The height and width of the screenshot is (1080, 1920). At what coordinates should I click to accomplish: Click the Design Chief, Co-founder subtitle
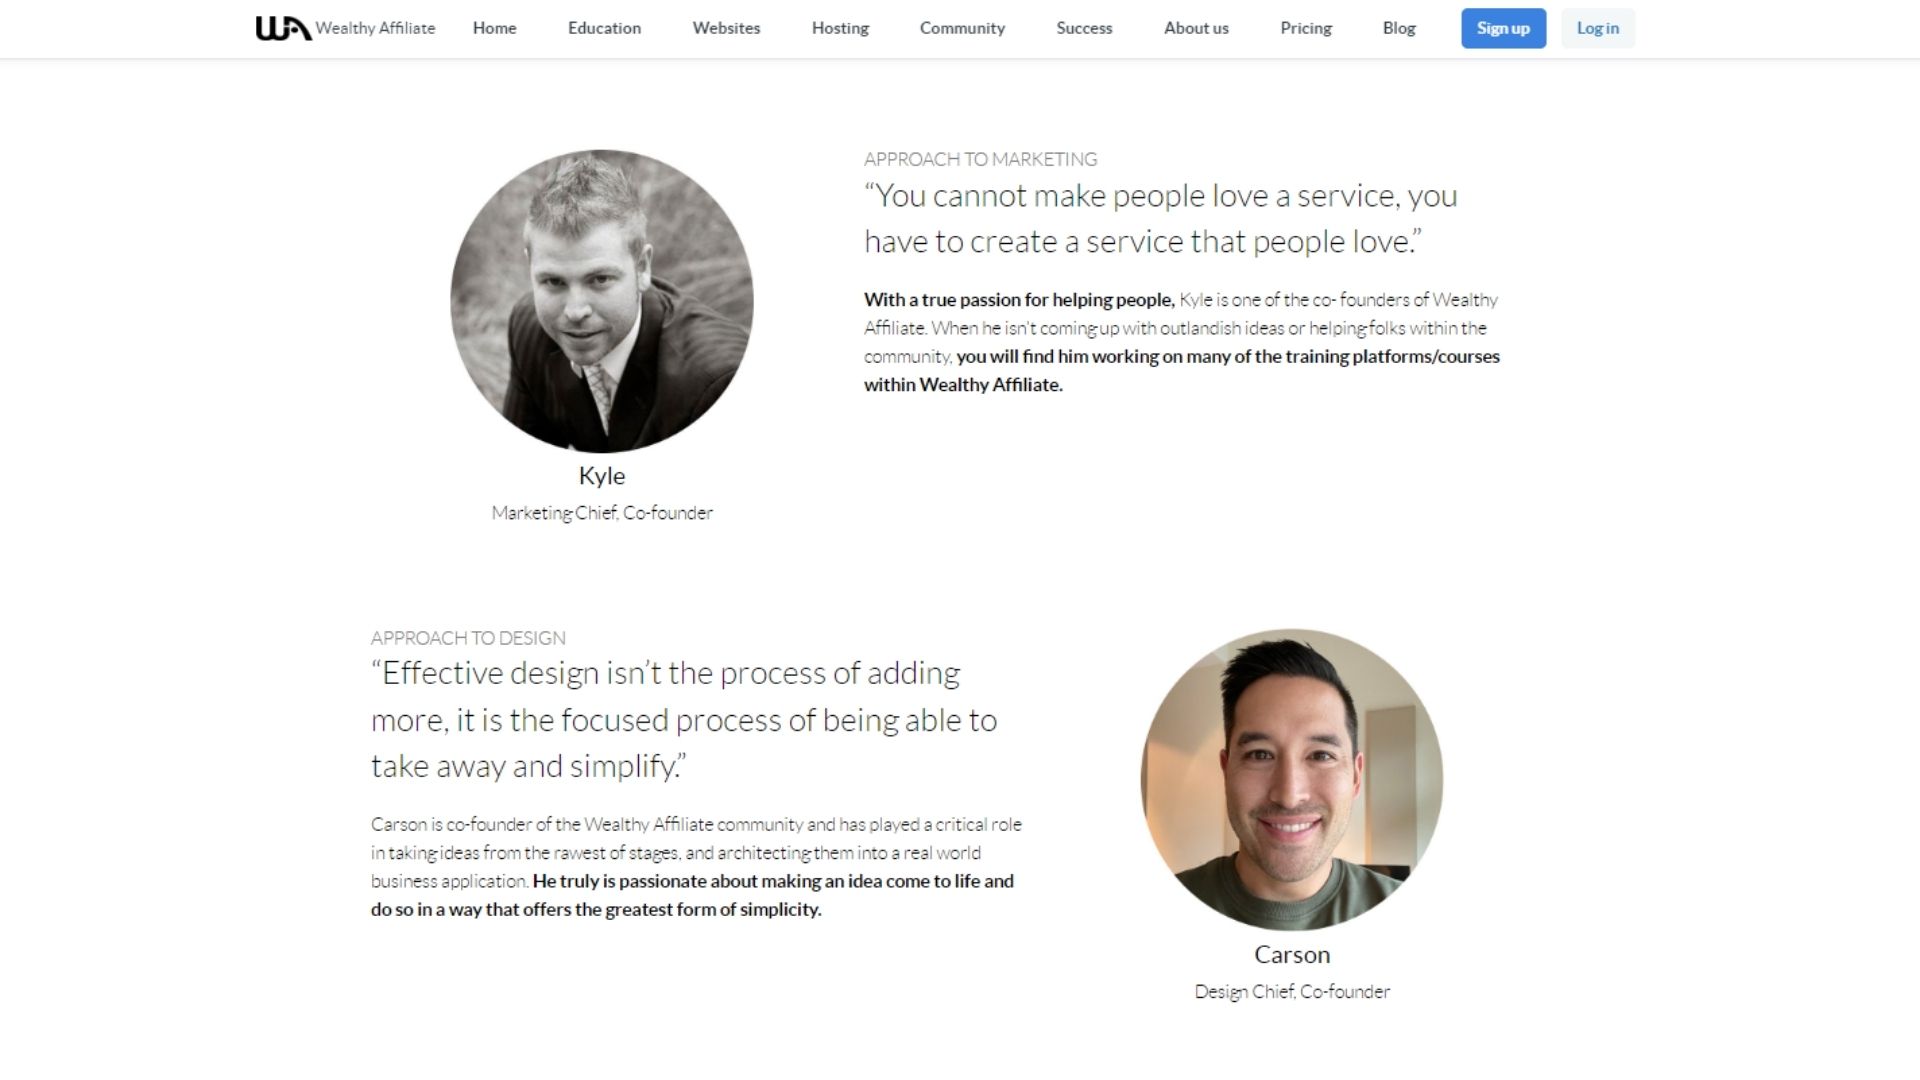(1292, 991)
